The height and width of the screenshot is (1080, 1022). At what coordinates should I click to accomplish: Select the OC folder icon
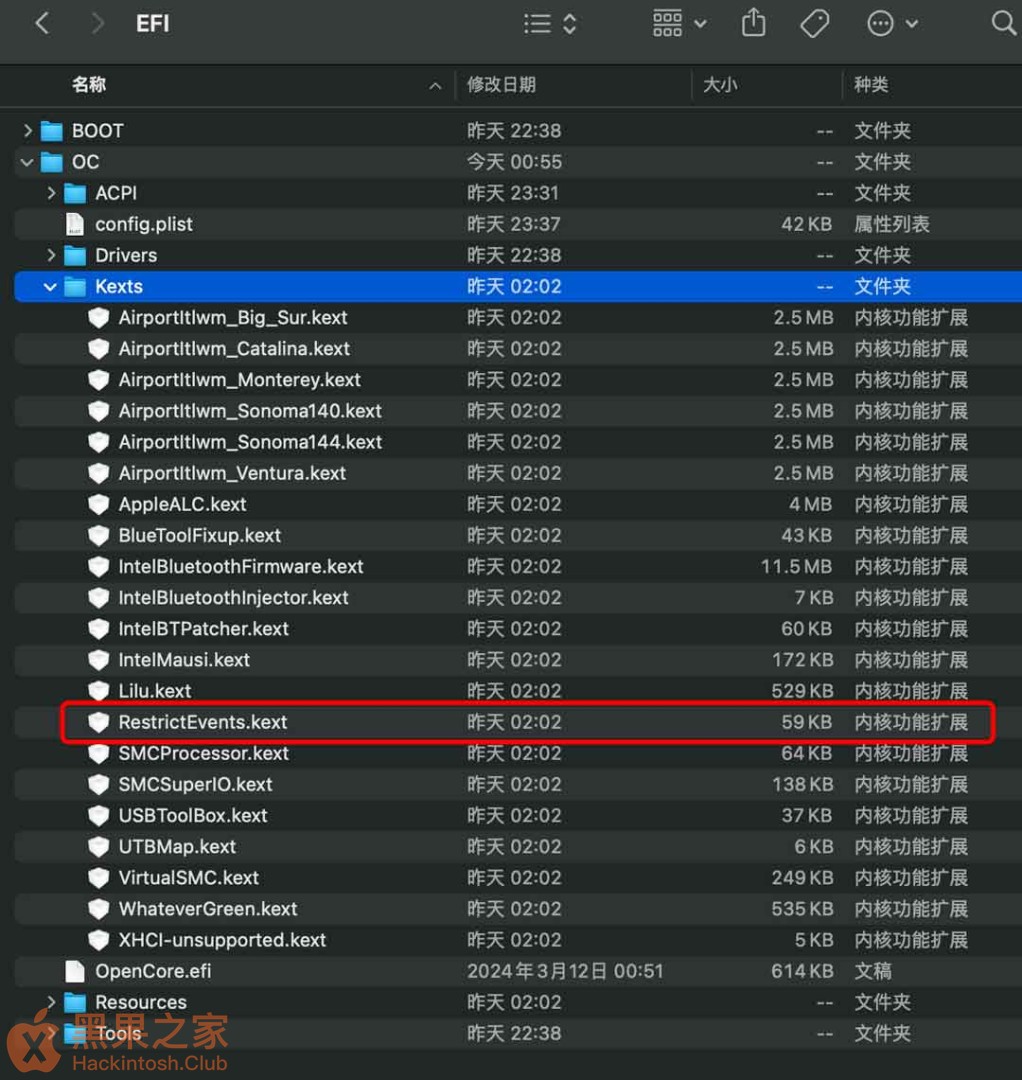[x=52, y=162]
